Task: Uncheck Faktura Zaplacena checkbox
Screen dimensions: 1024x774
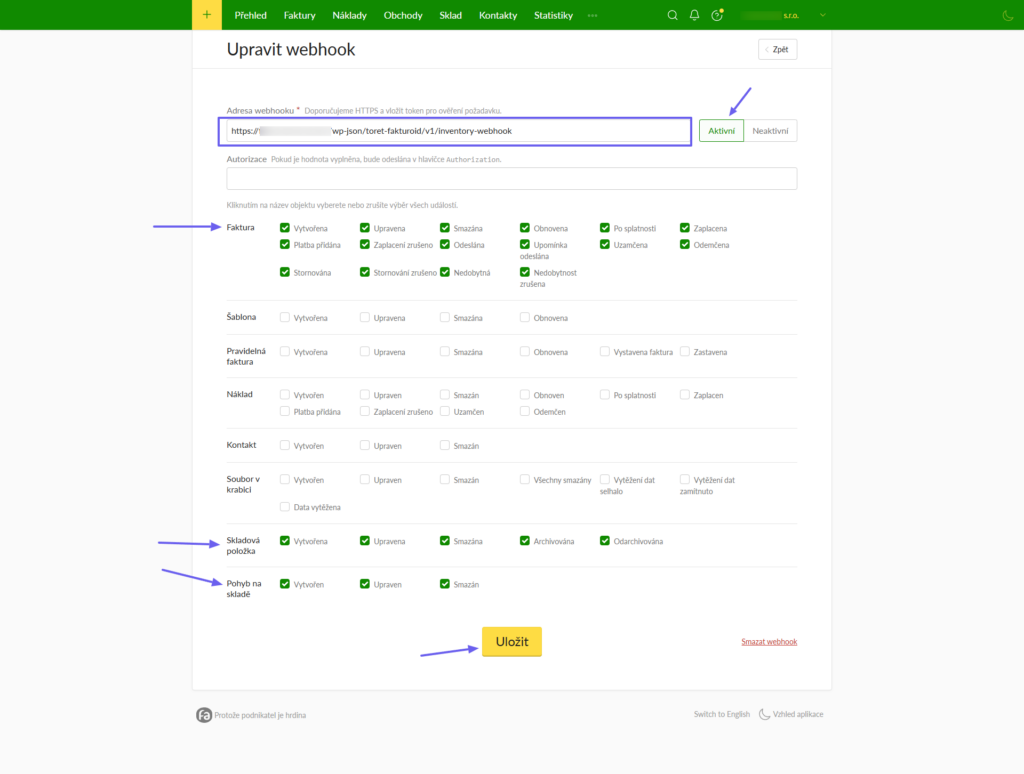Action: pyautogui.click(x=684, y=227)
